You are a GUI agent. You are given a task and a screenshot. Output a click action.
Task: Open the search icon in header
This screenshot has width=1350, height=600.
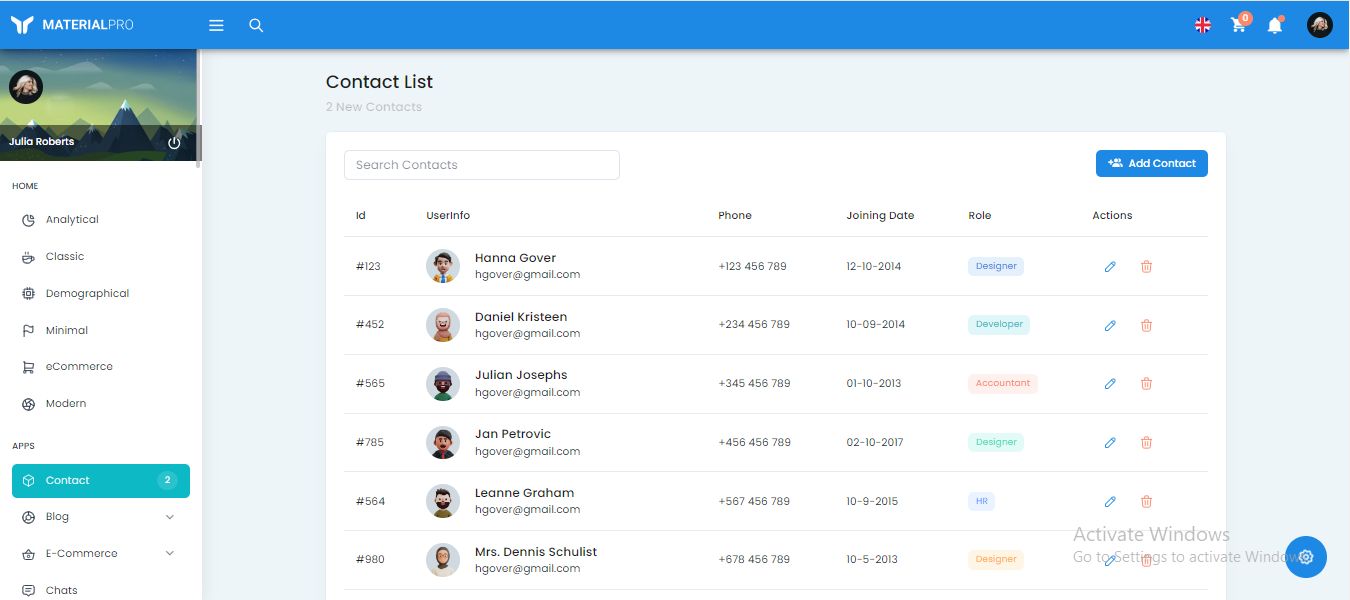(256, 25)
